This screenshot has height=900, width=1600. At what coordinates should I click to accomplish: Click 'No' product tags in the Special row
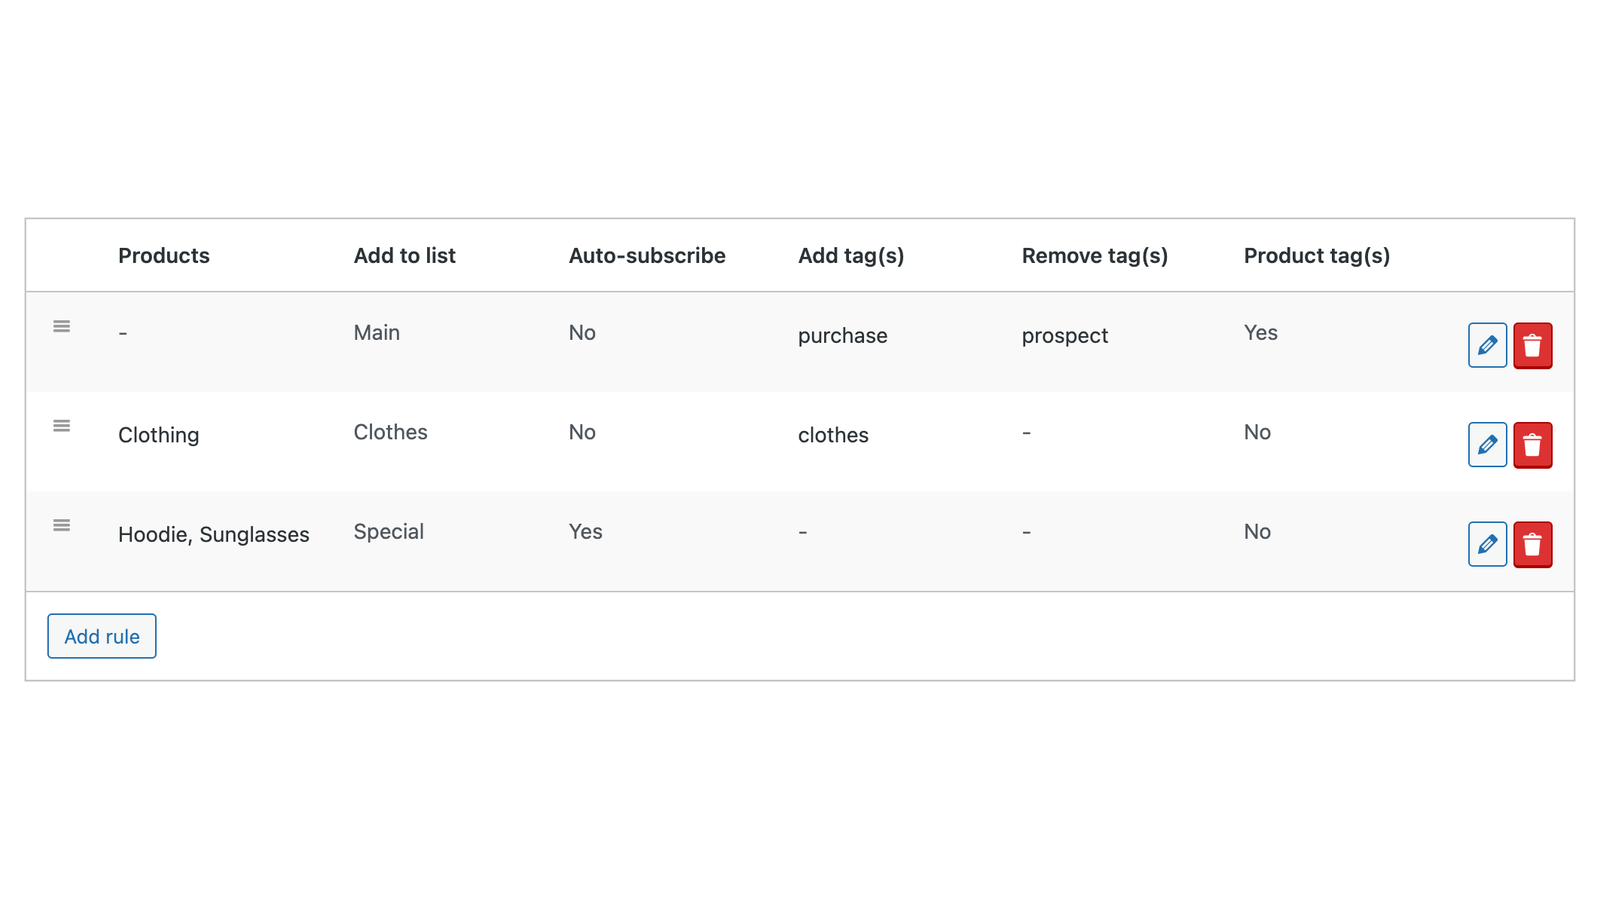[1257, 532]
